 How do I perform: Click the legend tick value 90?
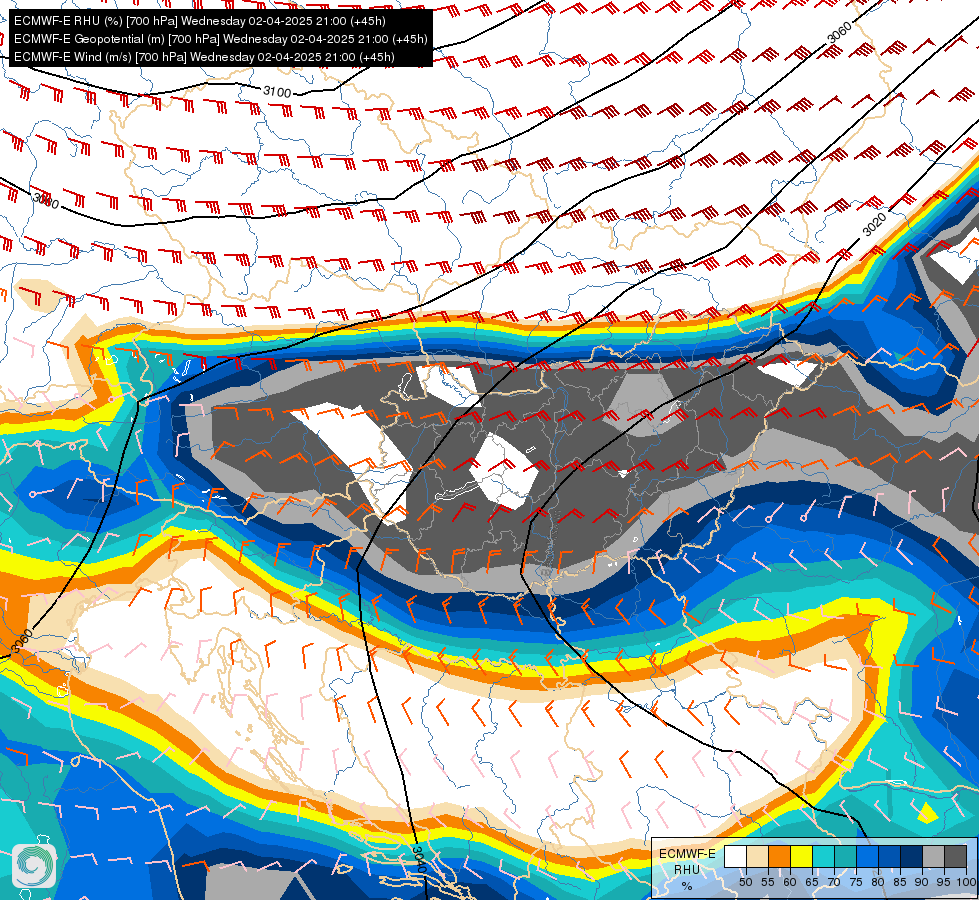pyautogui.click(x=922, y=882)
